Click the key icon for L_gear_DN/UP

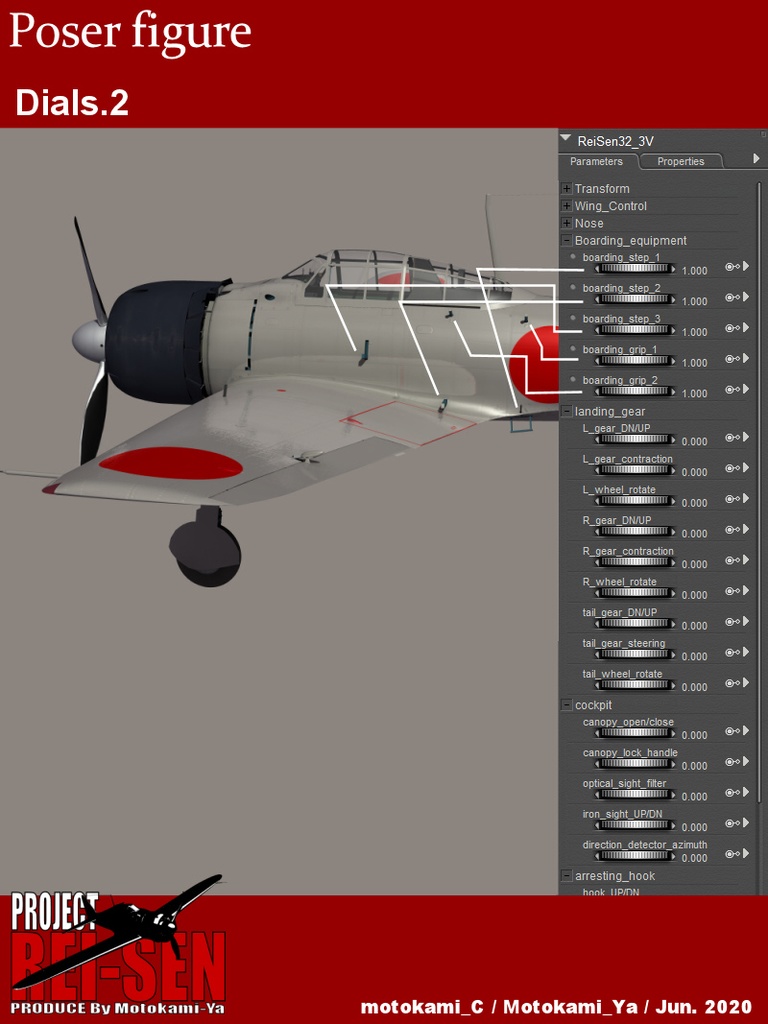[x=732, y=438]
